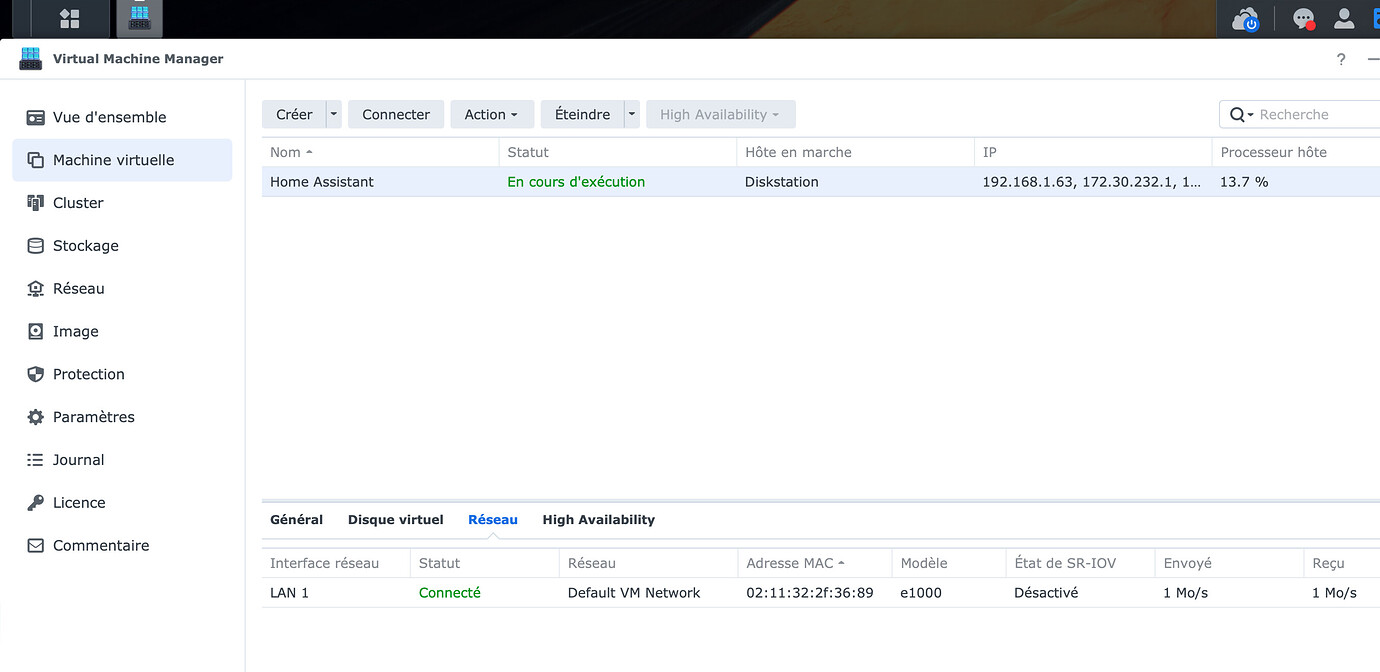Select the Image section

point(75,331)
